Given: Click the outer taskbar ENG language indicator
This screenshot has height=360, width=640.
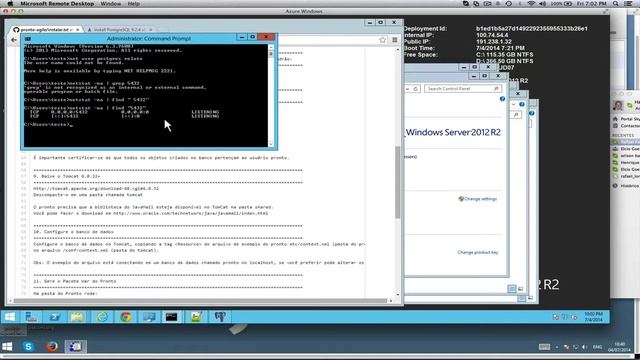Looking at the screenshot, I should click(x=597, y=347).
